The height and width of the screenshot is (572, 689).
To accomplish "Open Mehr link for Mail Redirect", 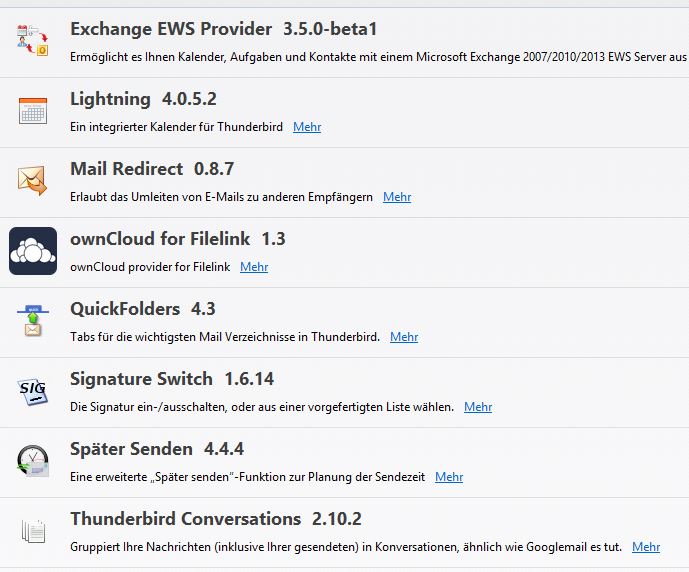I will [397, 197].
